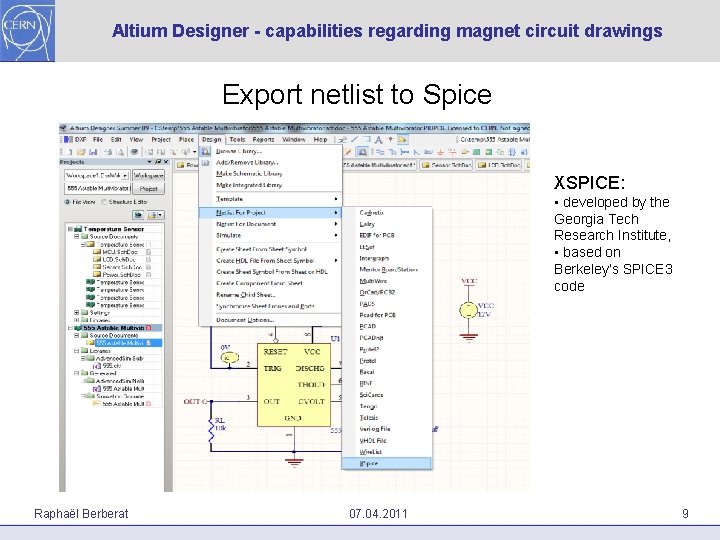The width and height of the screenshot is (720, 540).
Task: Click the DXP system menu icon
Action: point(68,140)
